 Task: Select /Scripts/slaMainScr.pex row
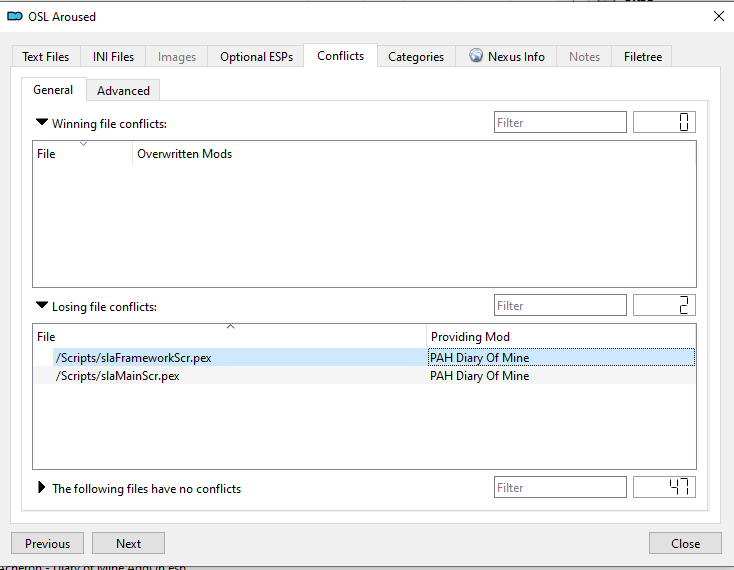coord(364,376)
